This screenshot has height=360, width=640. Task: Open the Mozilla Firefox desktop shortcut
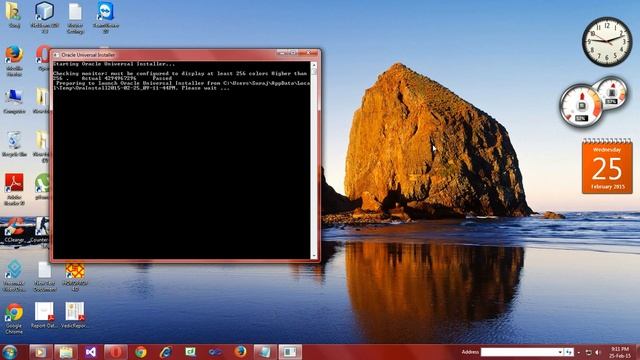[x=14, y=61]
